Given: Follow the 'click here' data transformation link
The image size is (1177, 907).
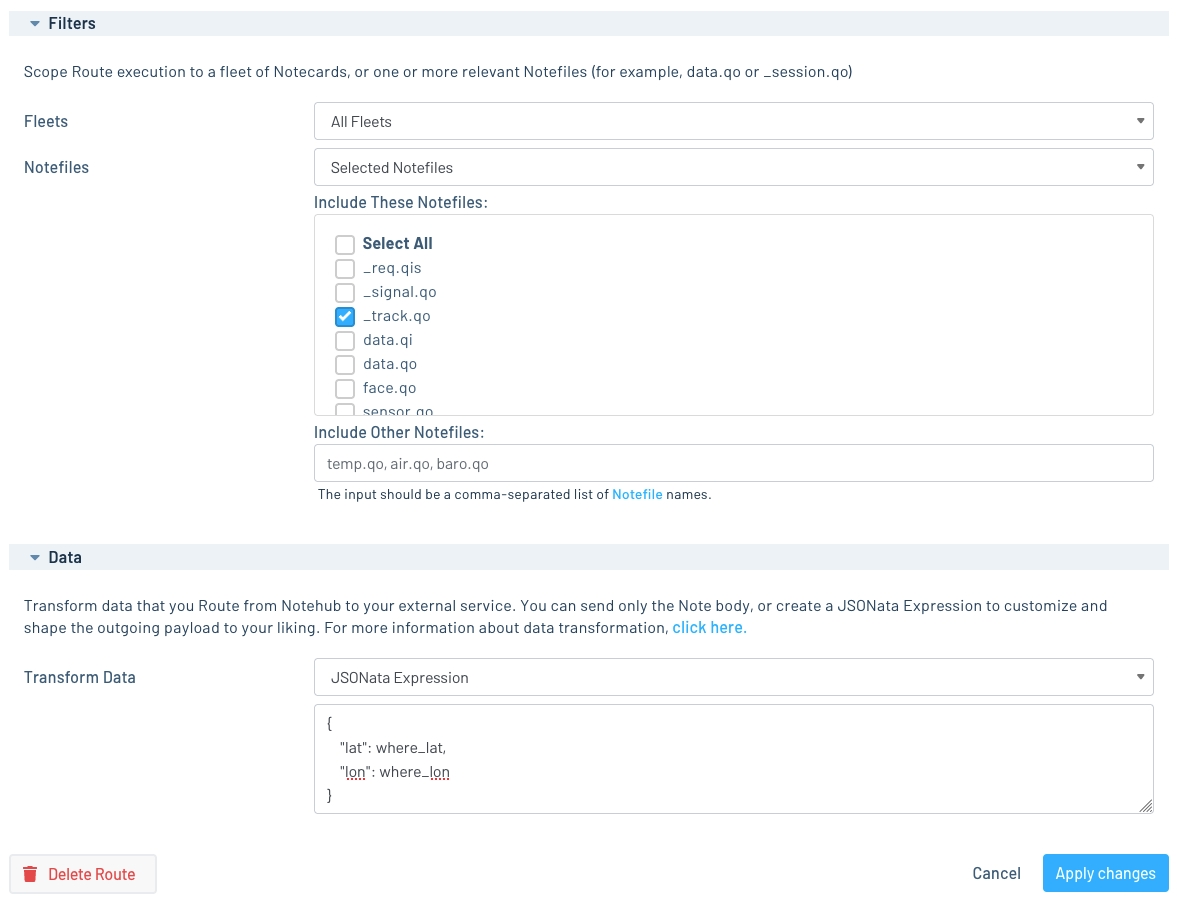Looking at the screenshot, I should pos(709,628).
